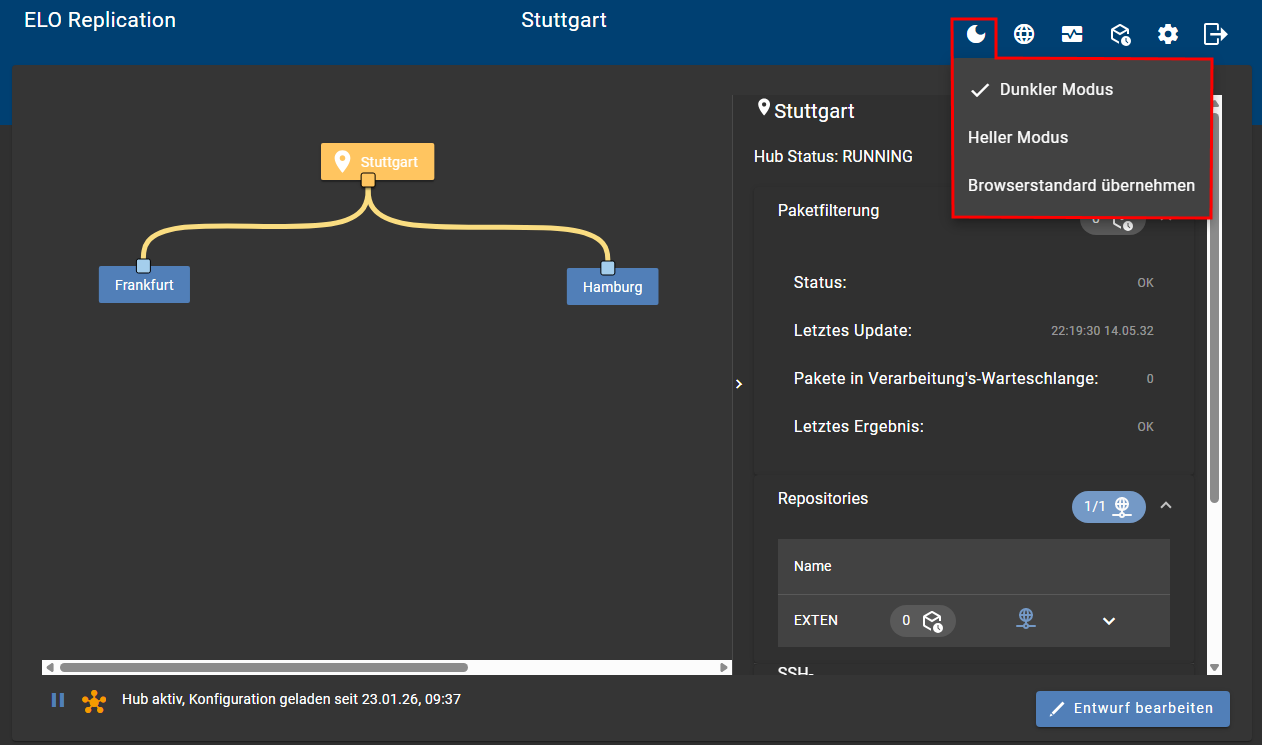
Task: Click the orange hub network icon
Action: pos(94,701)
